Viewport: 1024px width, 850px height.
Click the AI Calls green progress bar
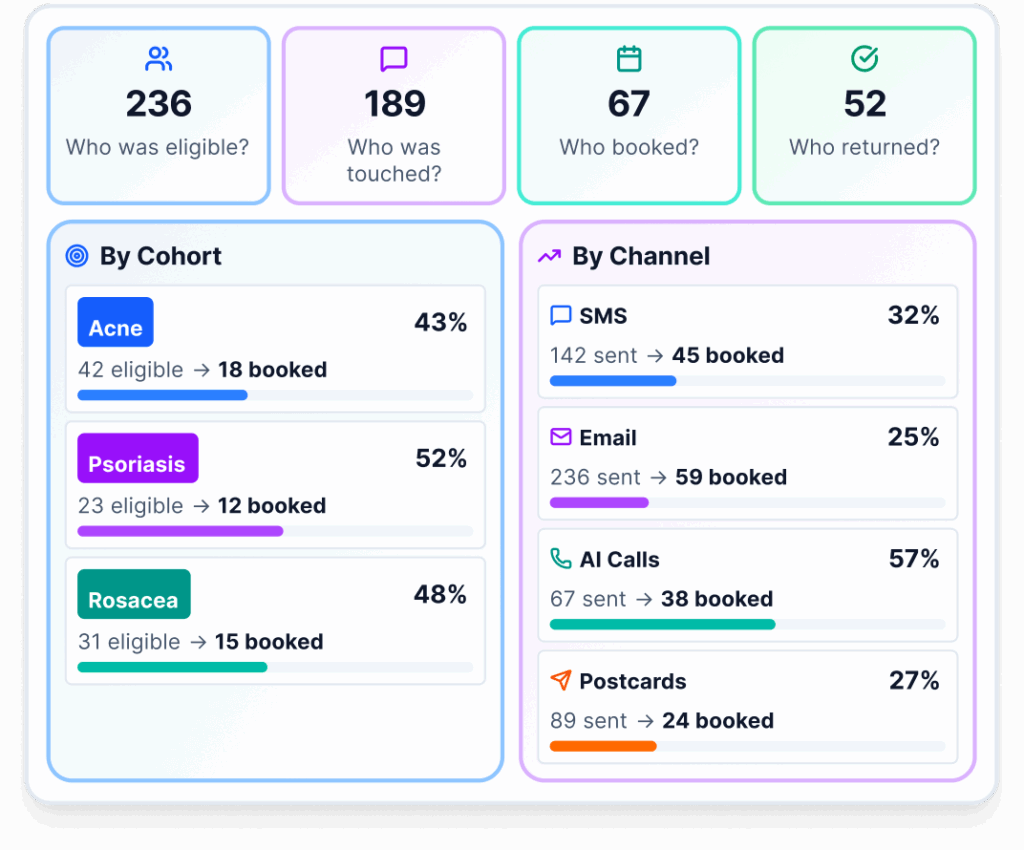pos(662,624)
